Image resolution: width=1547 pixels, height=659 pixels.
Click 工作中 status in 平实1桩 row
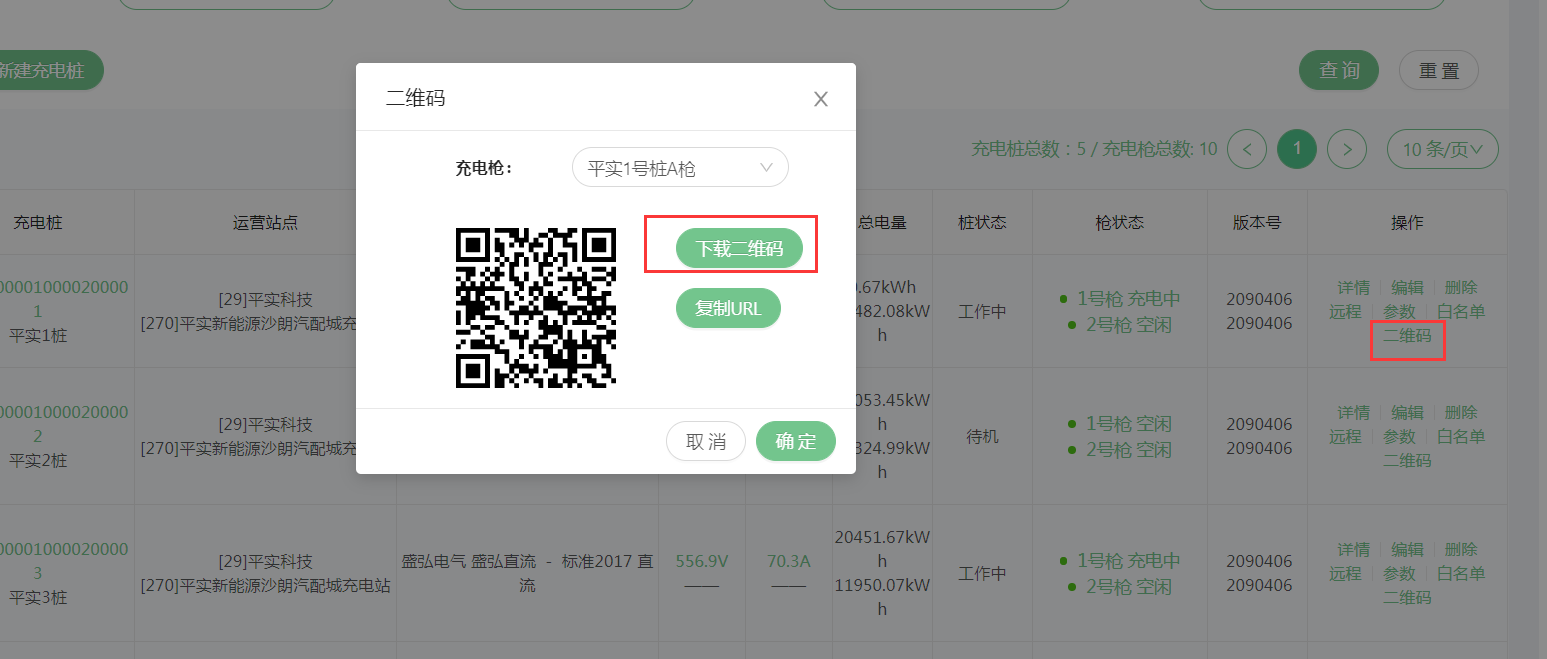[982, 311]
